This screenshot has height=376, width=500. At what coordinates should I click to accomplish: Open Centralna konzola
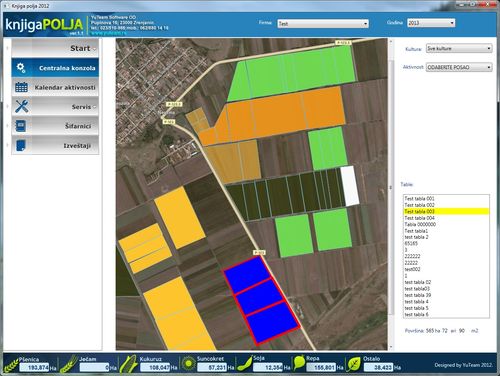pyautogui.click(x=55, y=68)
